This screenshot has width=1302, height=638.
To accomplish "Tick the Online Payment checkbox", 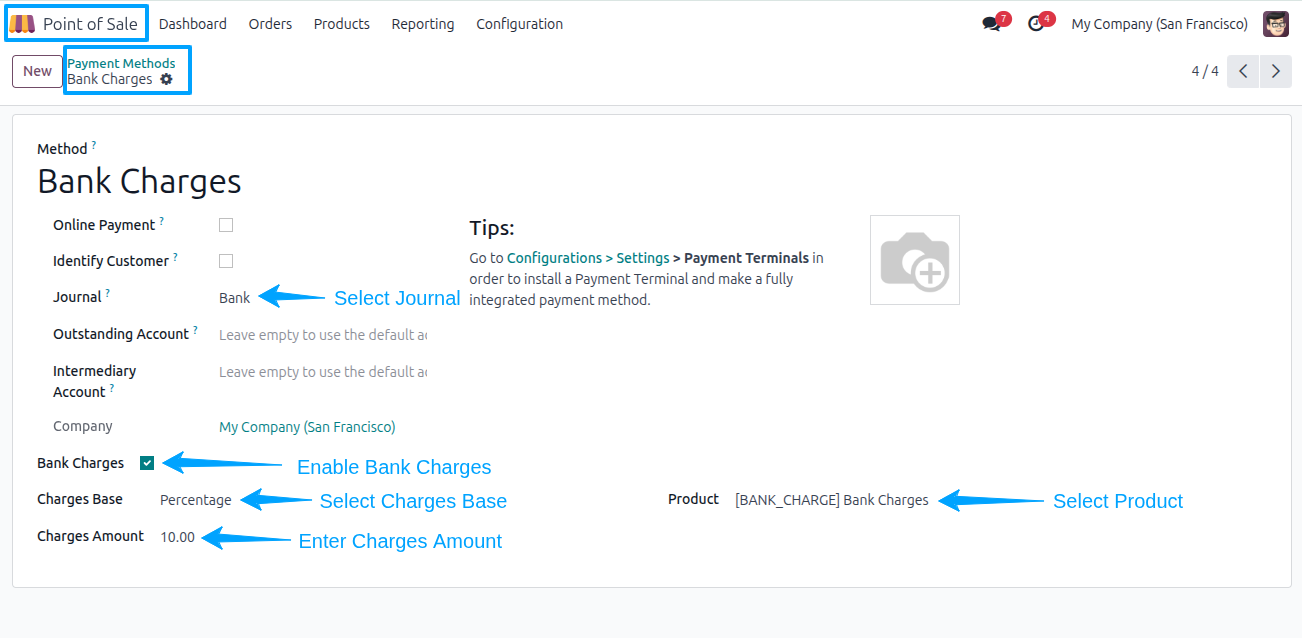I will pyautogui.click(x=226, y=225).
